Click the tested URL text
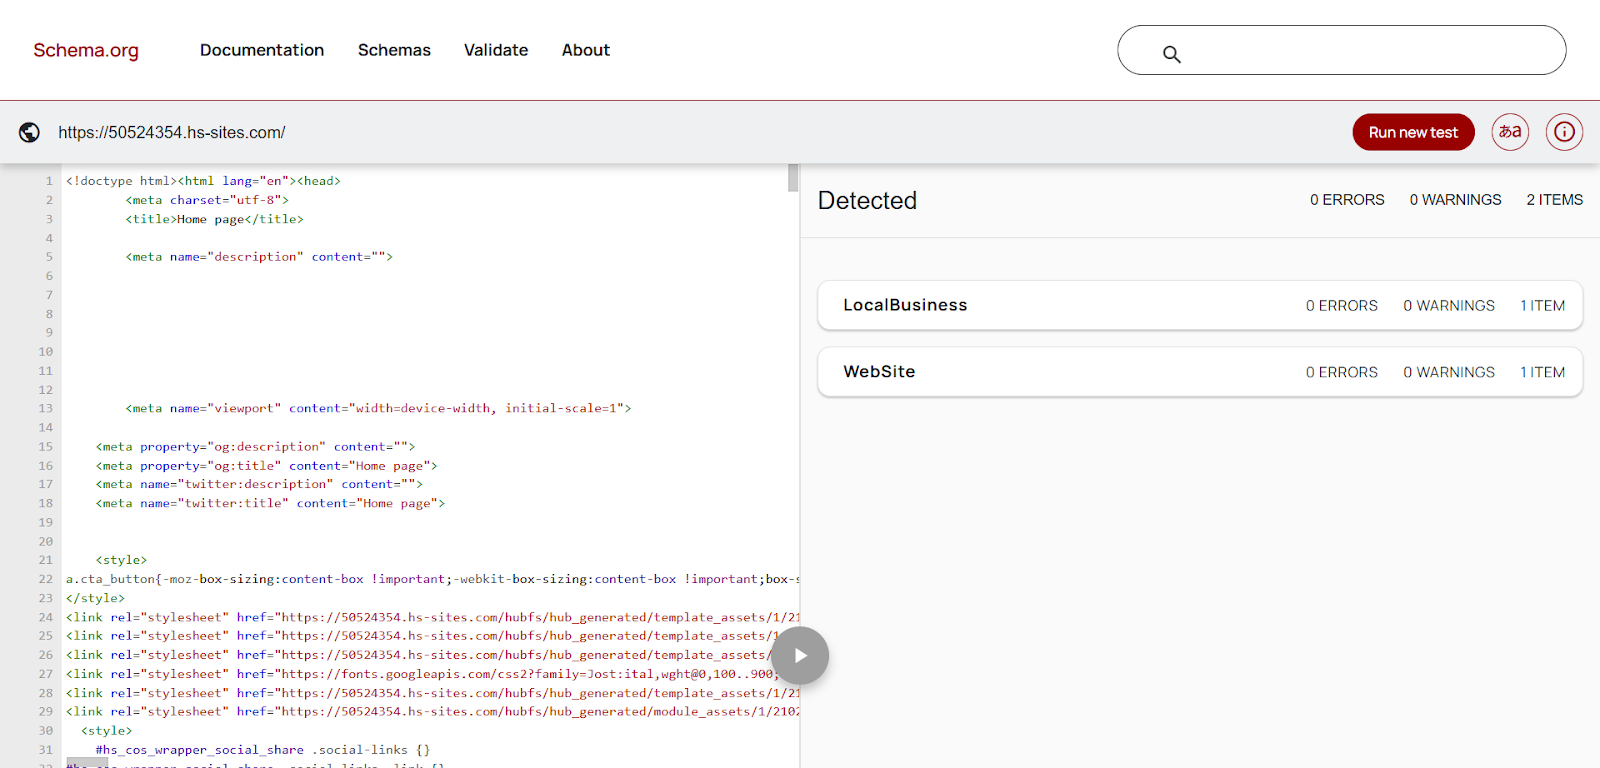The image size is (1600, 768). 172,132
